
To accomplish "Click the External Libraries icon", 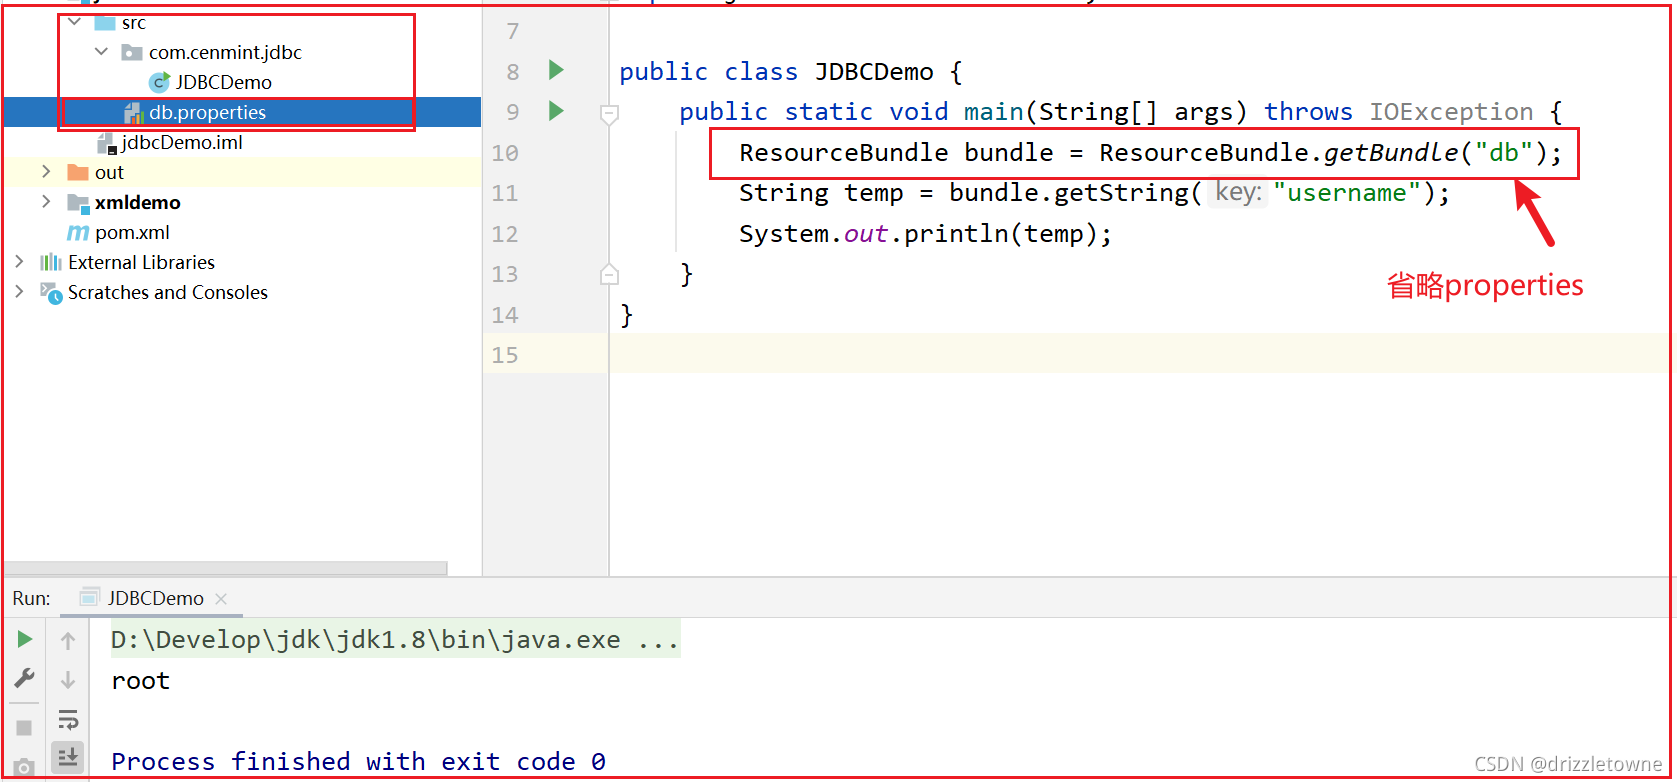I will pos(51,262).
